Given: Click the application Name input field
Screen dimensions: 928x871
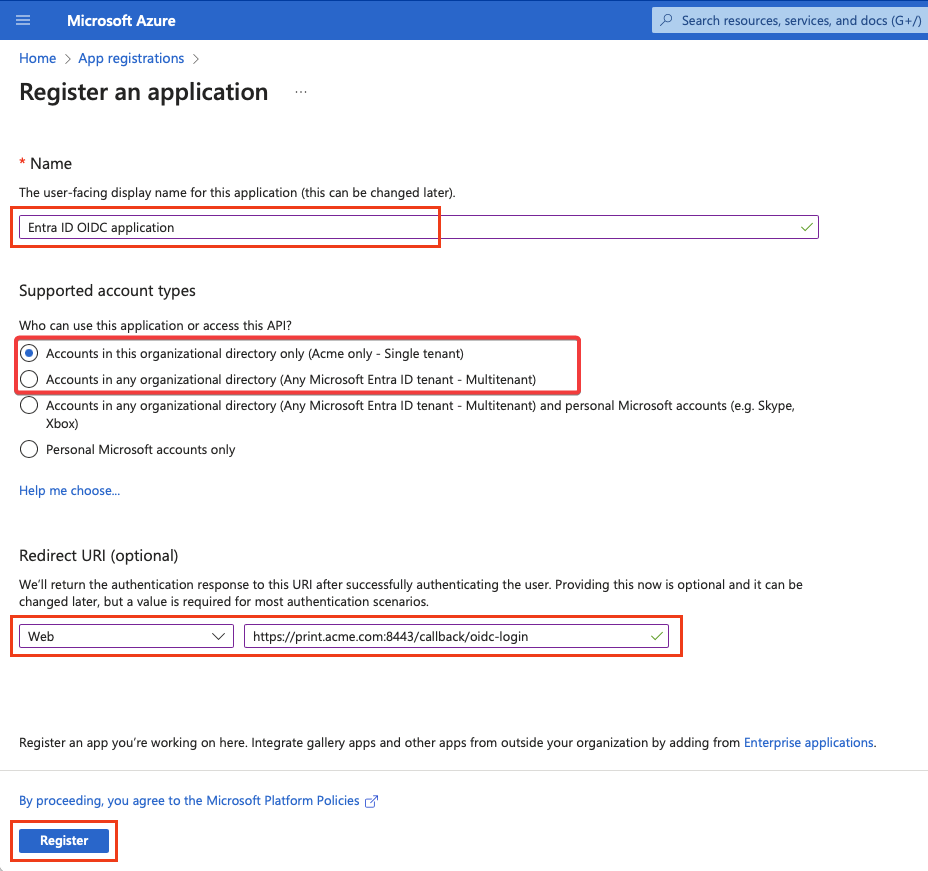Looking at the screenshot, I should [400, 228].
